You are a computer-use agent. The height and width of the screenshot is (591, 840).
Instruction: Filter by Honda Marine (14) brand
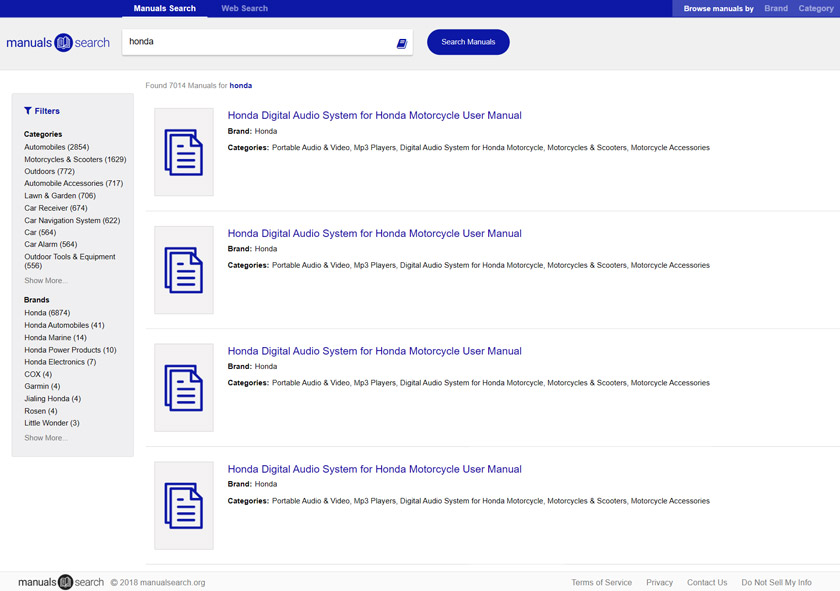tap(55, 338)
